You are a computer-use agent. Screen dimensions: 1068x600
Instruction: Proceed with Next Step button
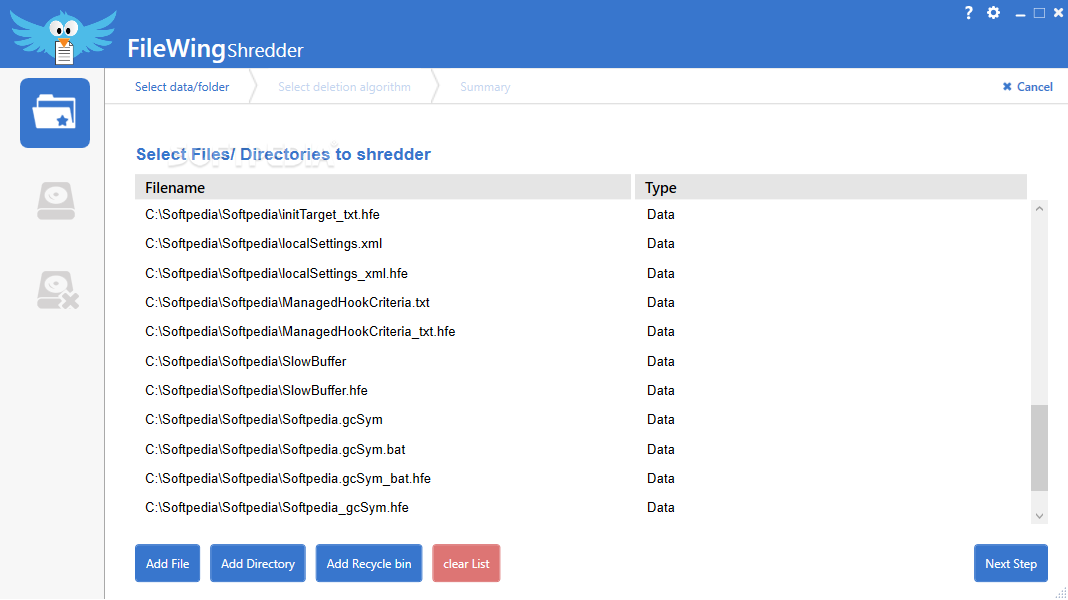tap(1011, 563)
